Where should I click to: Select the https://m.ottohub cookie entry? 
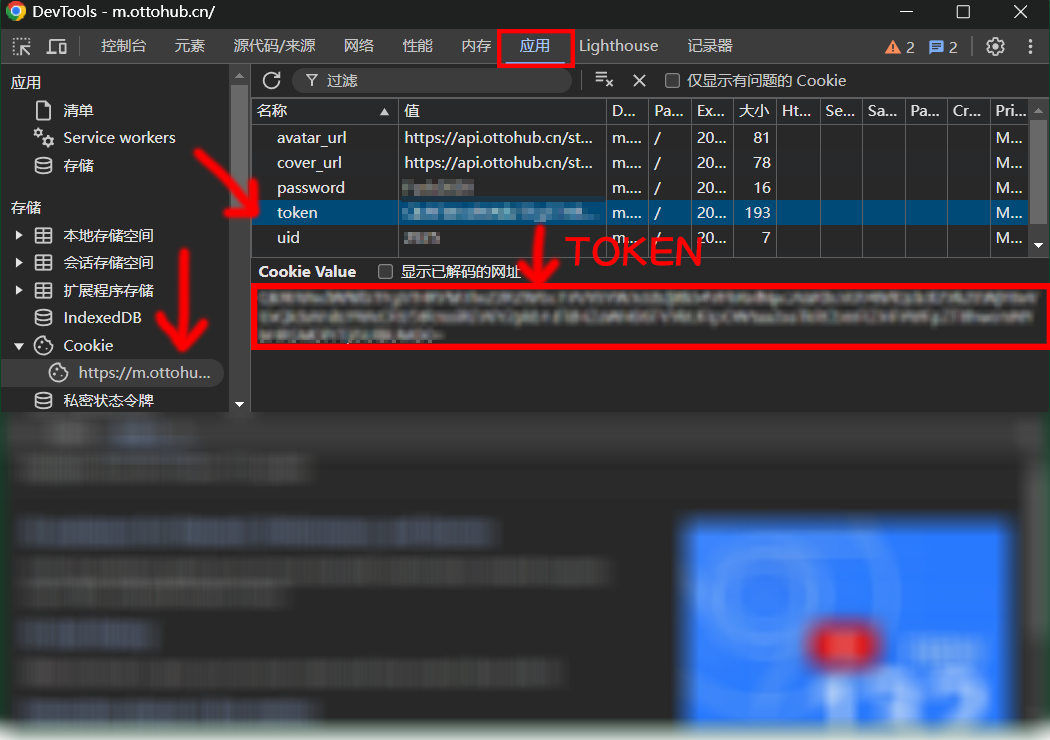(x=144, y=373)
